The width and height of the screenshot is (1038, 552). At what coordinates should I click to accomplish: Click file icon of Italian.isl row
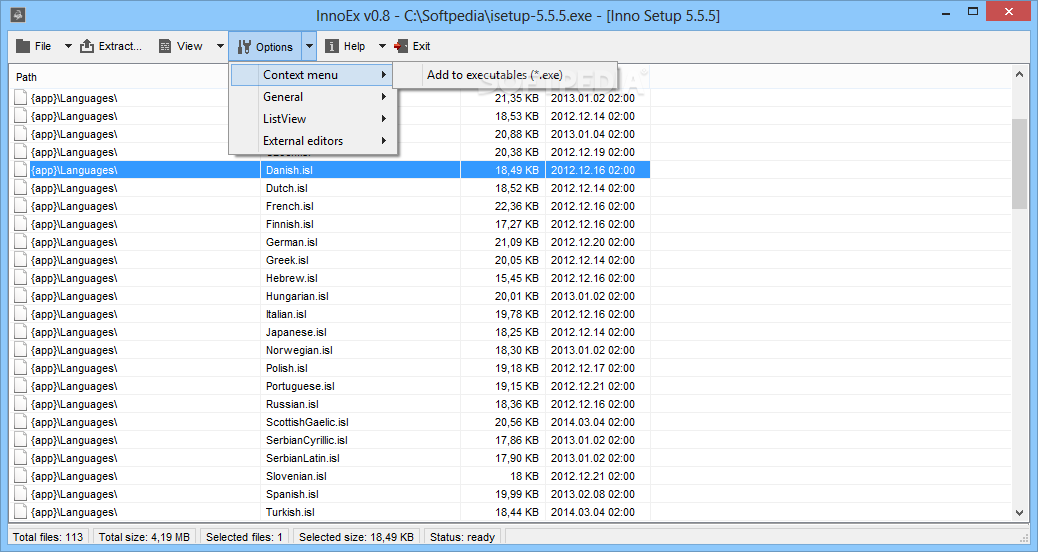coord(21,314)
